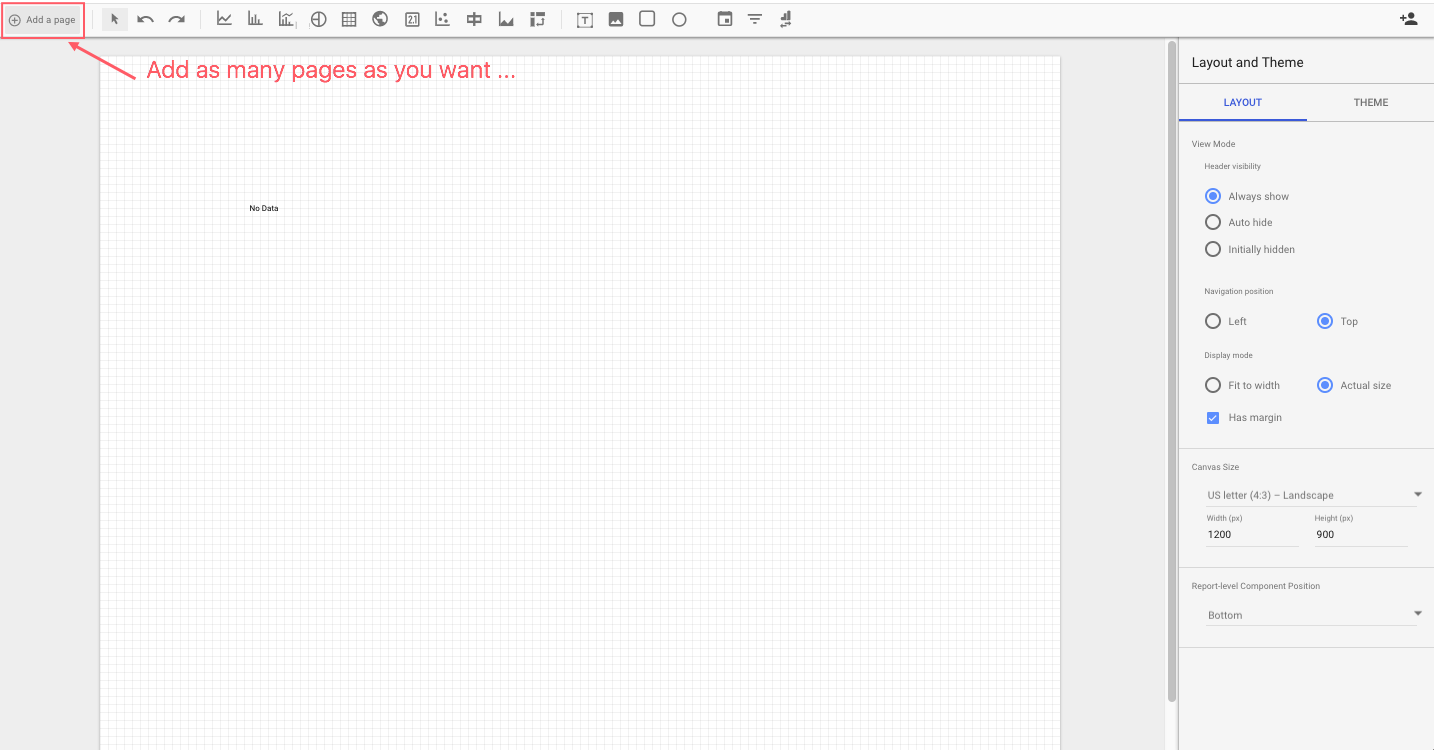Add an image to the report
The height and width of the screenshot is (750, 1434).
(x=615, y=18)
